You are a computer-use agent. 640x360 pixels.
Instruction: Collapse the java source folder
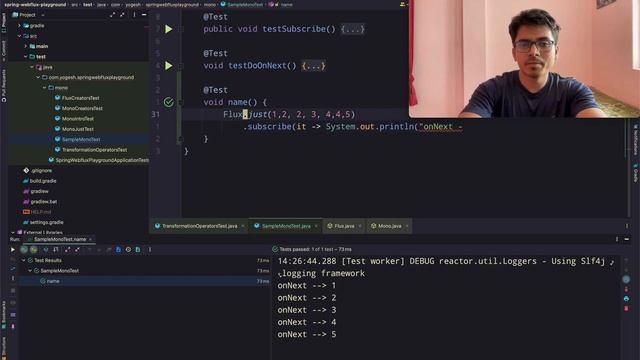point(32,67)
